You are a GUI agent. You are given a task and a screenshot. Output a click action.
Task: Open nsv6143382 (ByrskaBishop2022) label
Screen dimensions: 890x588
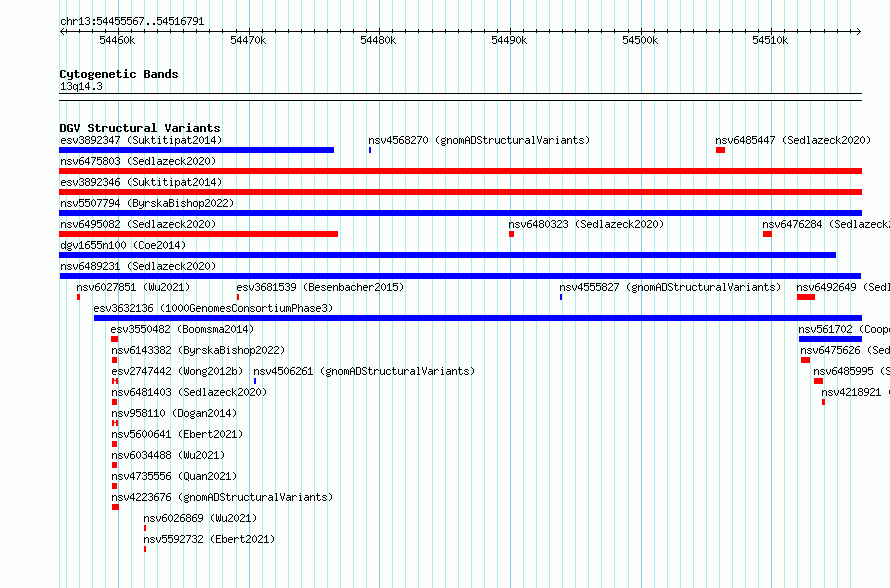click(198, 350)
